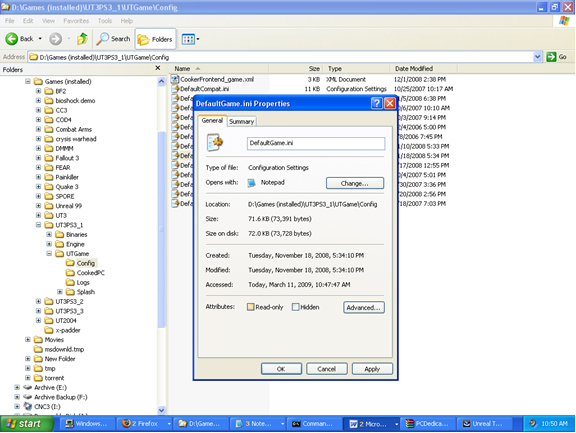Open the View menu
Viewport: 576px width, 433px height.
coord(48,21)
